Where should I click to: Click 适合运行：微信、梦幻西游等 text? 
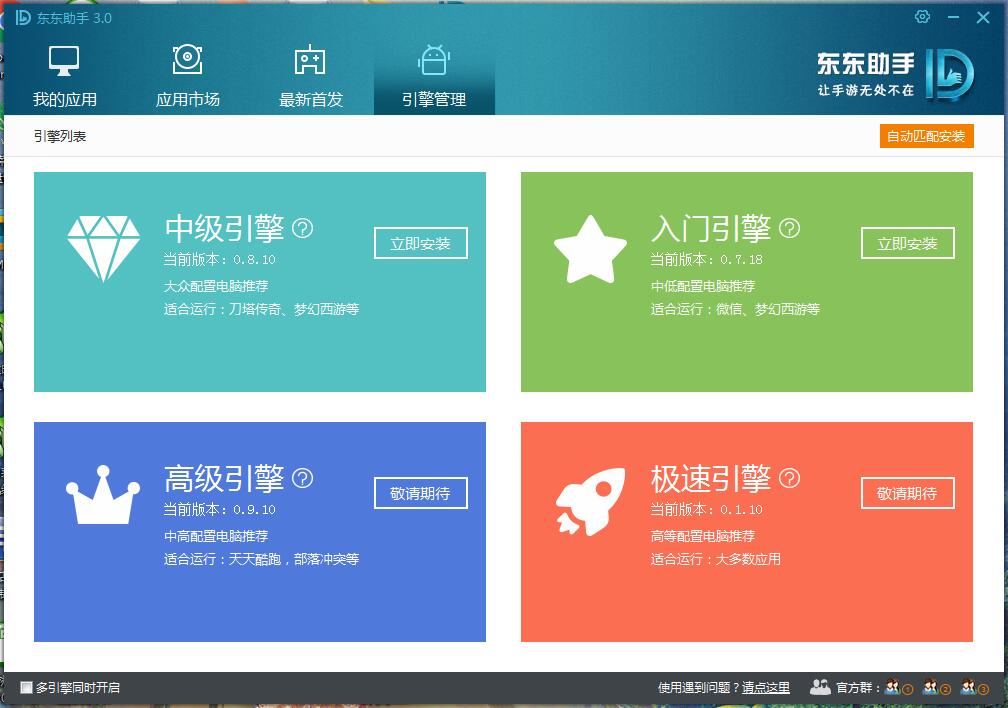pyautogui.click(x=735, y=309)
